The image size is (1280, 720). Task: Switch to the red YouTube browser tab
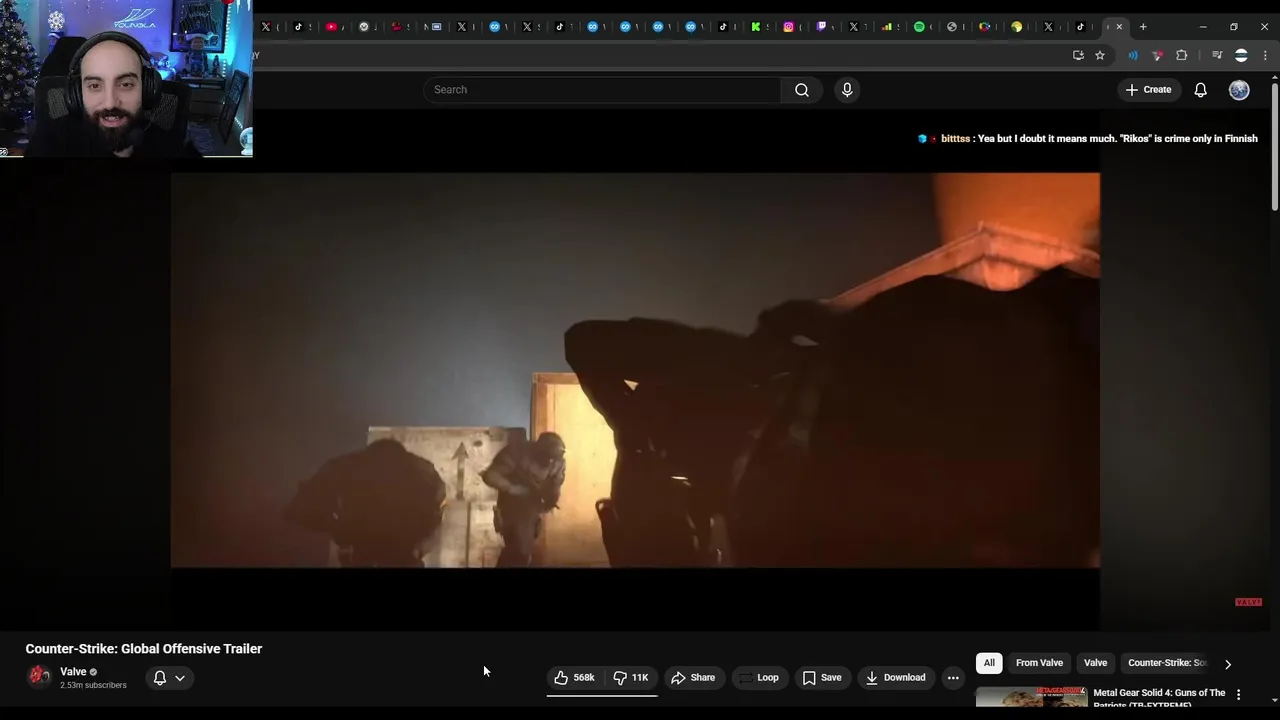point(331,27)
